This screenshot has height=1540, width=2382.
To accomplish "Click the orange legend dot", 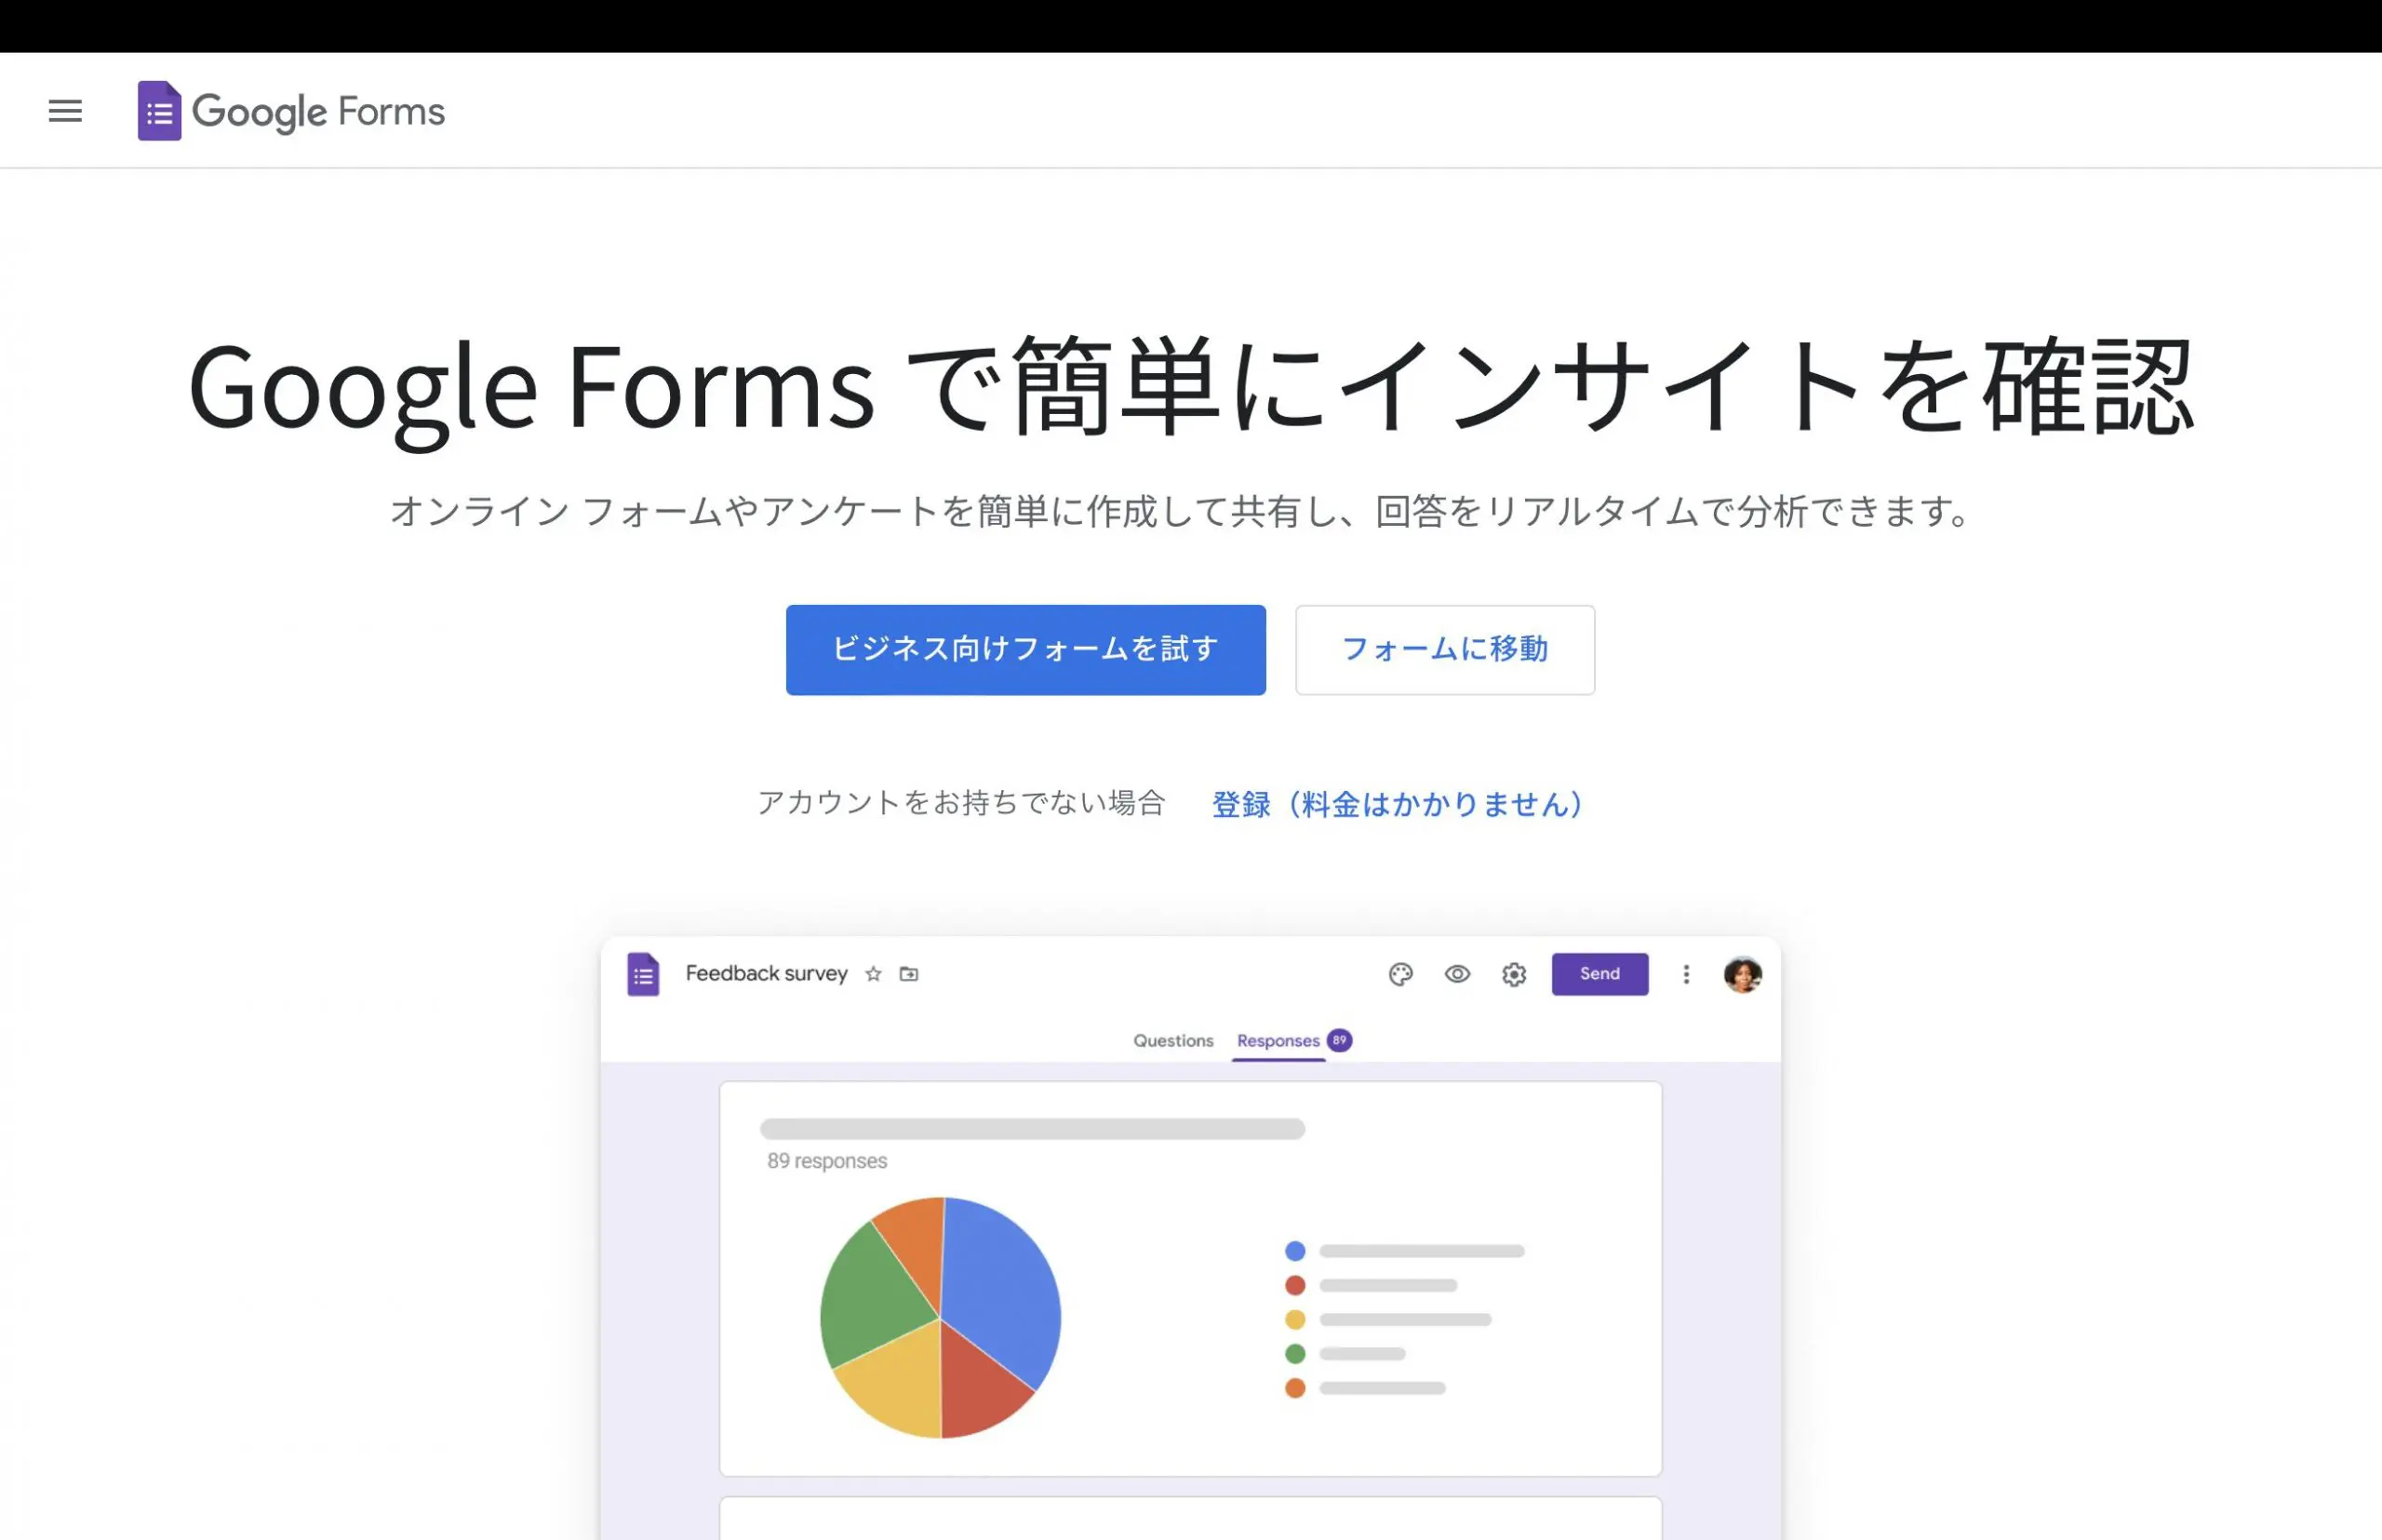I will [1295, 1388].
